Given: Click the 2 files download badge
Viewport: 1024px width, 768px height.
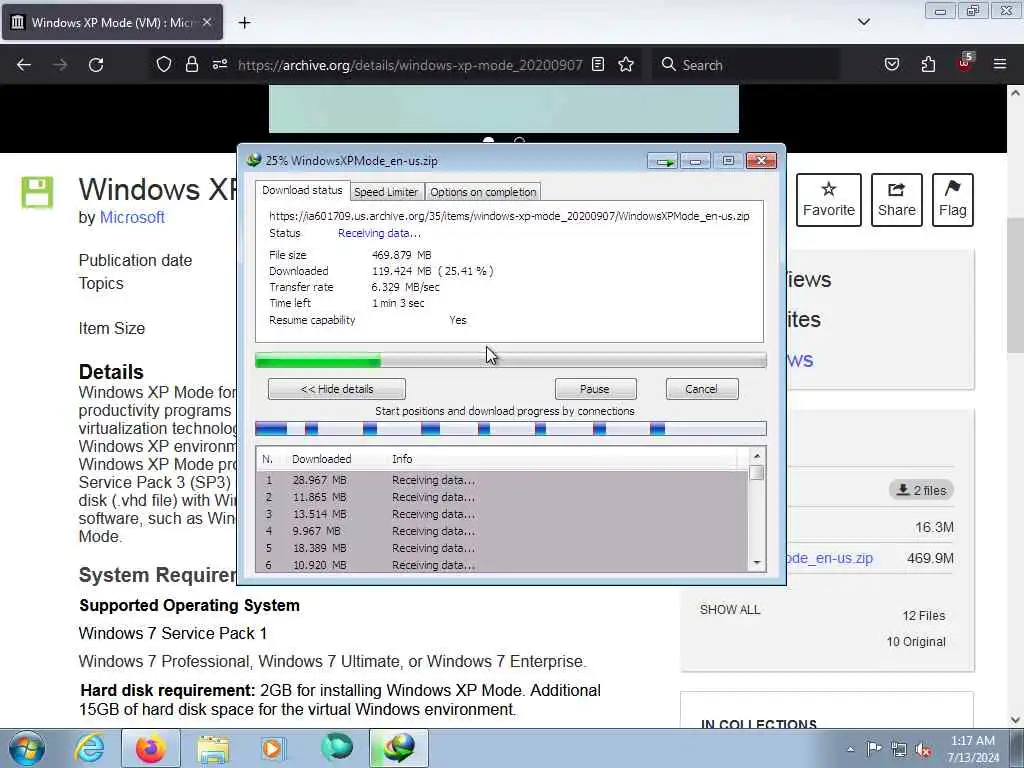Looking at the screenshot, I should 921,490.
